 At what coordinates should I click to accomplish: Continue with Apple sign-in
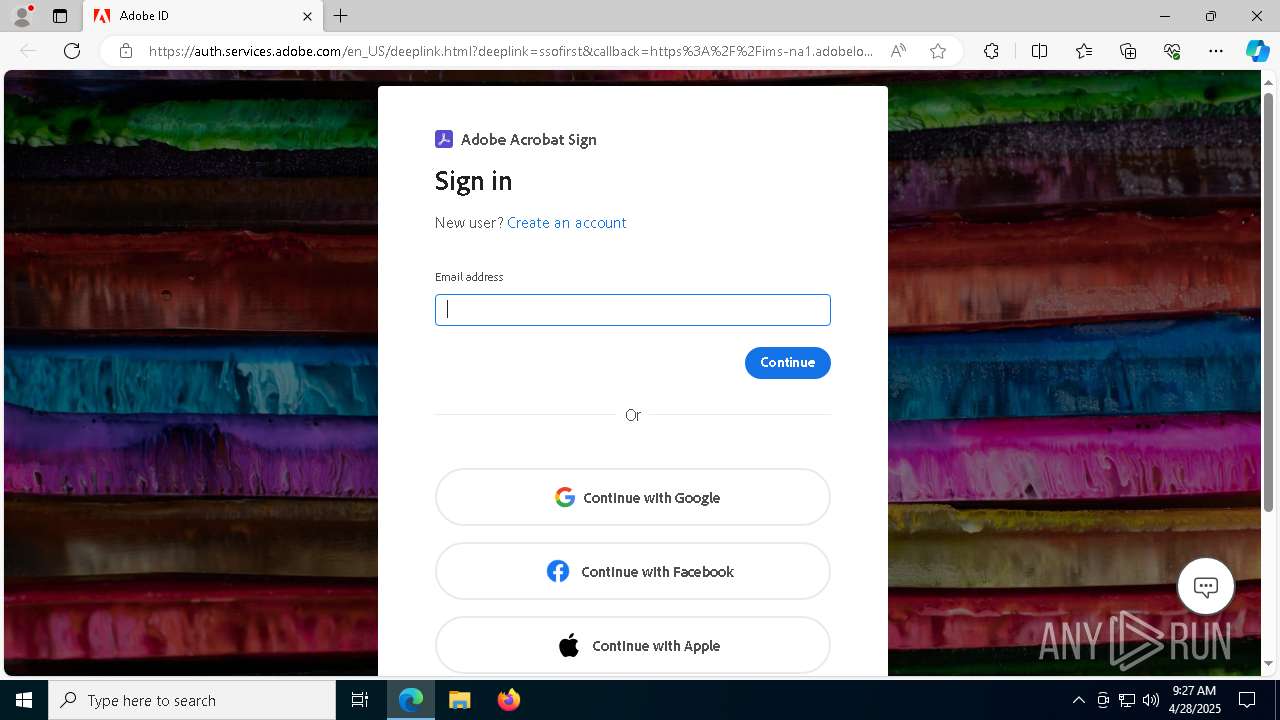coord(633,645)
